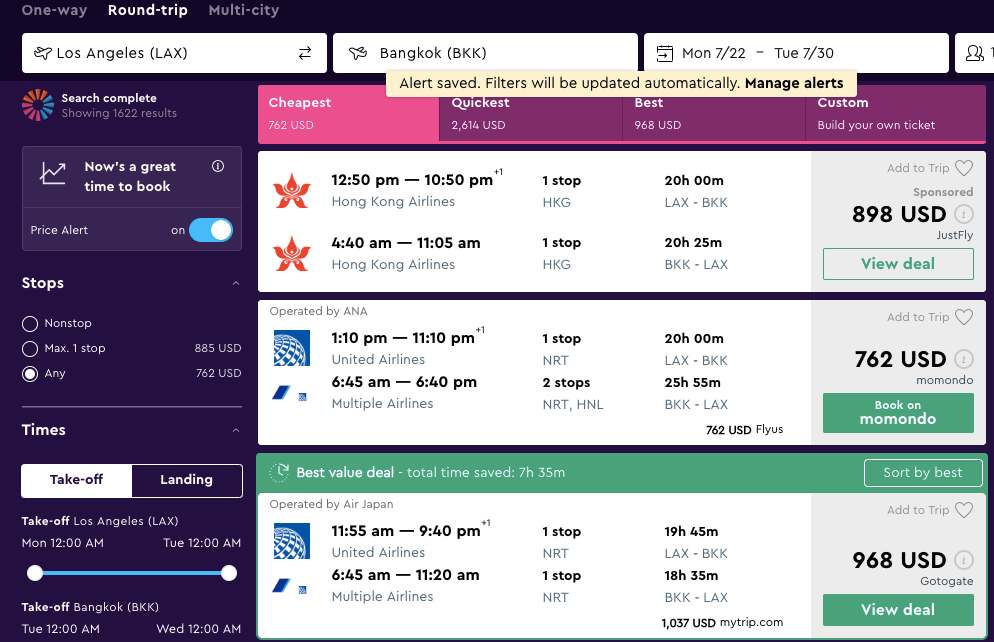Select the Any stops radio option
Viewport: 994px width, 642px height.
tap(30, 374)
